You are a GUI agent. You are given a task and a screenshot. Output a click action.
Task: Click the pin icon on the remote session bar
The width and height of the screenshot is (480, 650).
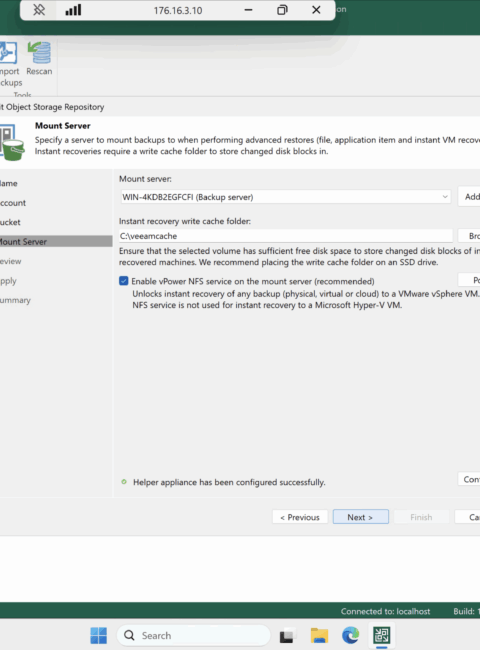pyautogui.click(x=39, y=10)
